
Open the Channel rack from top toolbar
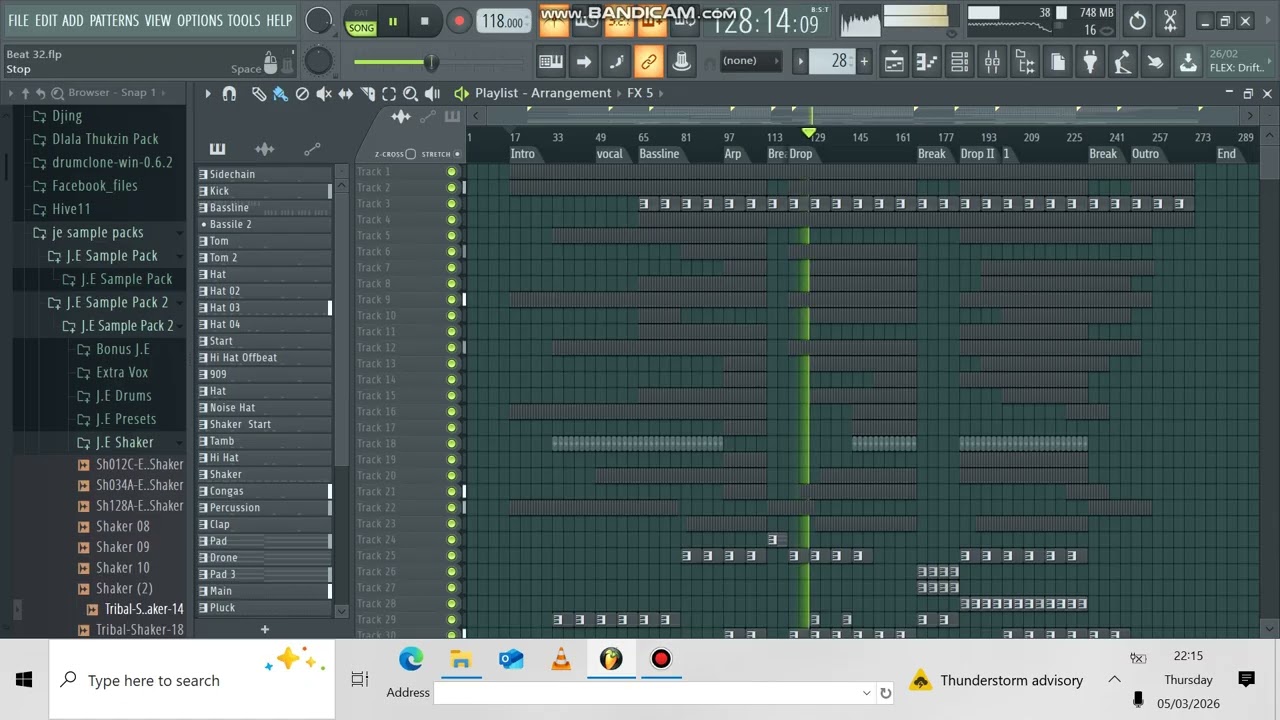[x=960, y=62]
